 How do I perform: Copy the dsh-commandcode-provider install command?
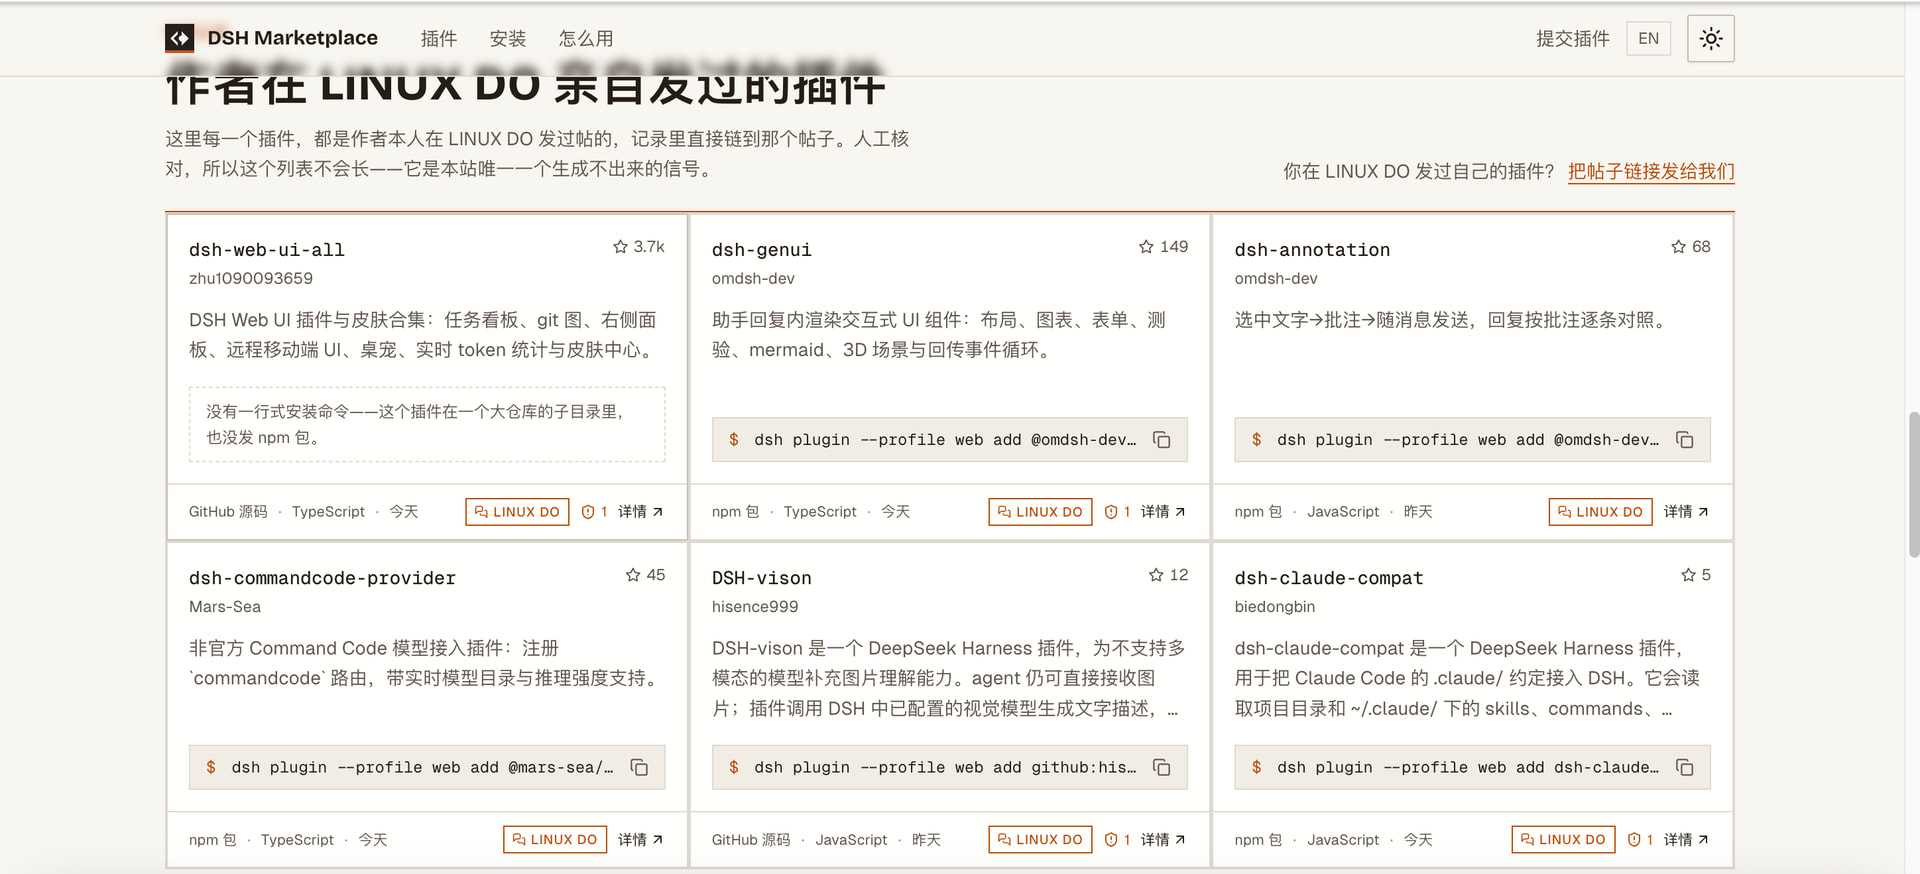pos(639,767)
